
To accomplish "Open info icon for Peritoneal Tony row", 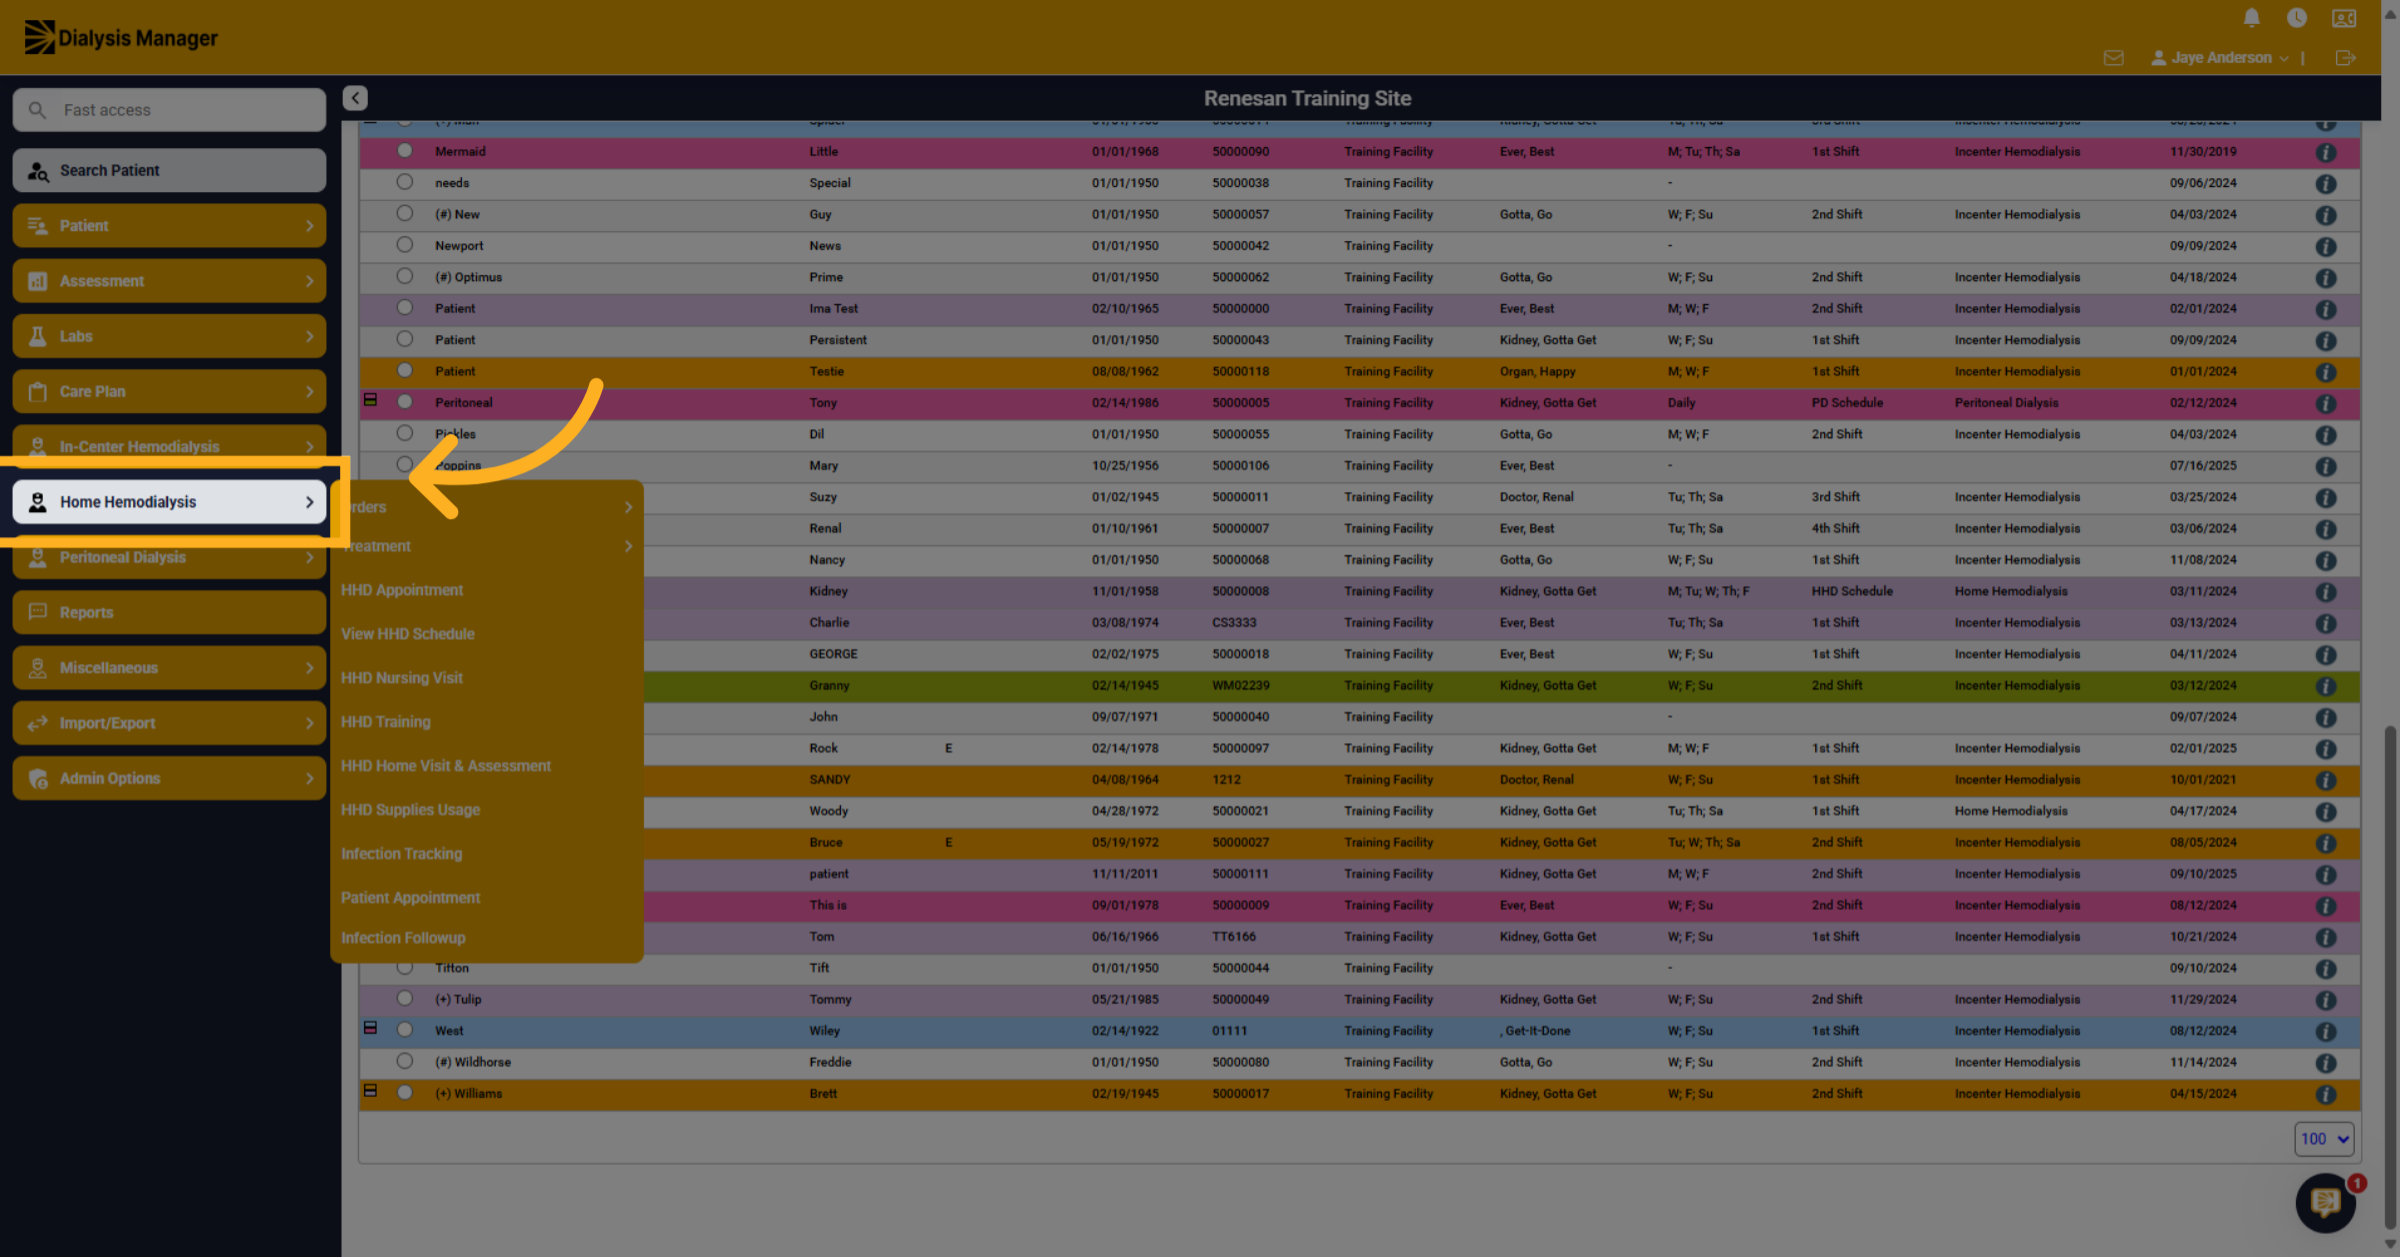I will point(2326,403).
